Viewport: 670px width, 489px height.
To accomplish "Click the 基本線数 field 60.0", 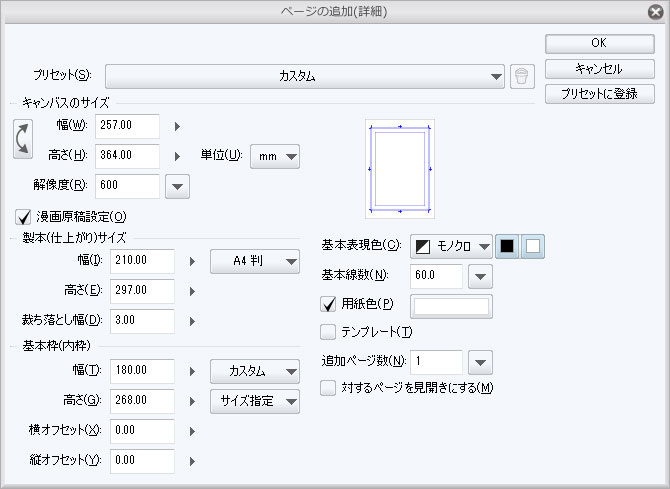I will (437, 276).
